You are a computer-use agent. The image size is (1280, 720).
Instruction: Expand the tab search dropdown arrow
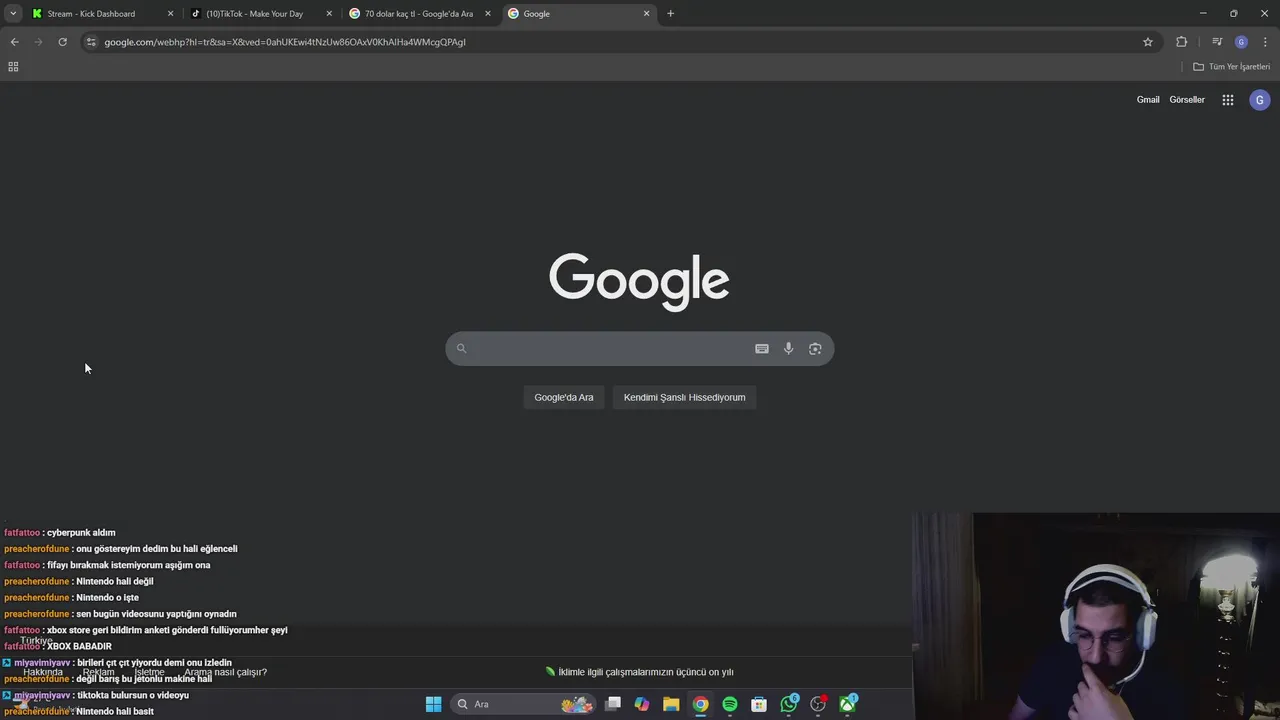coord(13,14)
